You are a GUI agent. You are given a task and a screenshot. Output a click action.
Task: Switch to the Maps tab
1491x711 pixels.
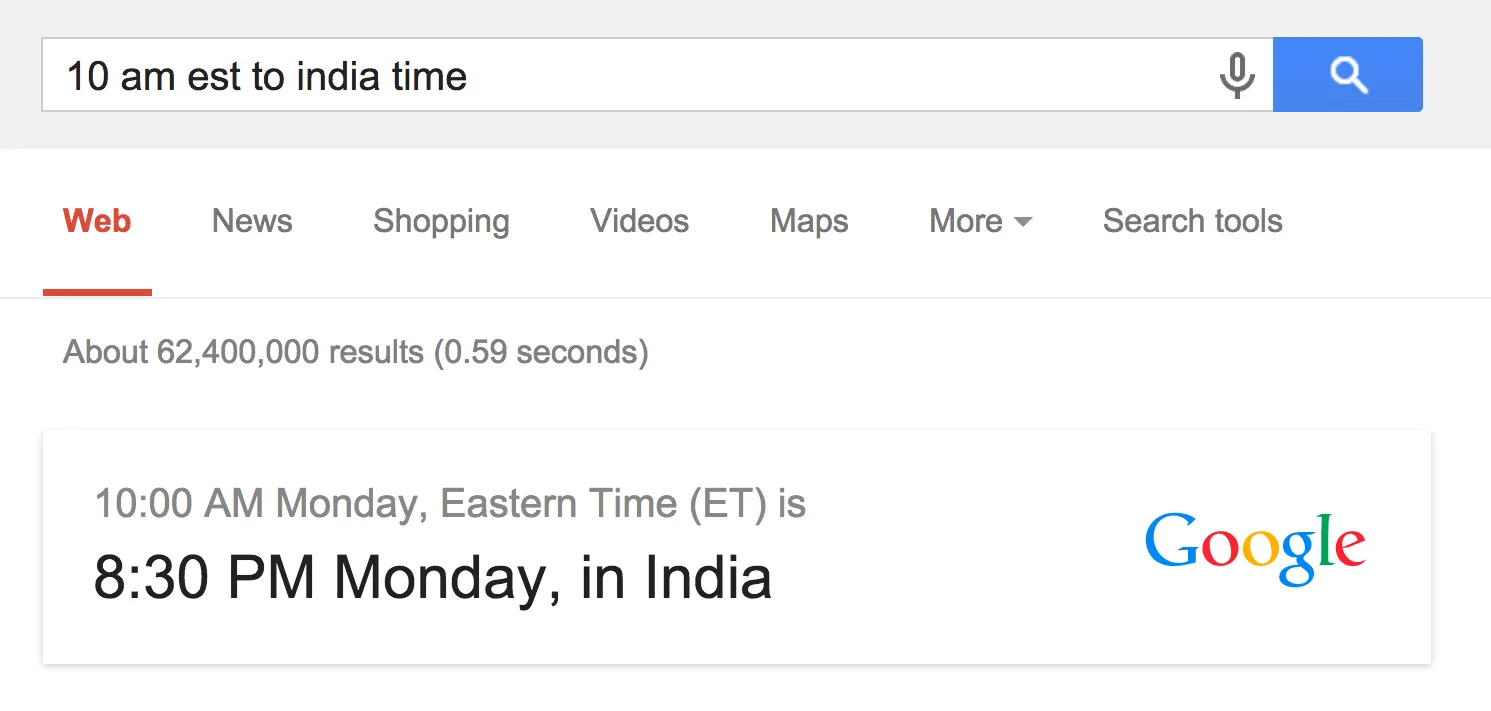(x=808, y=221)
